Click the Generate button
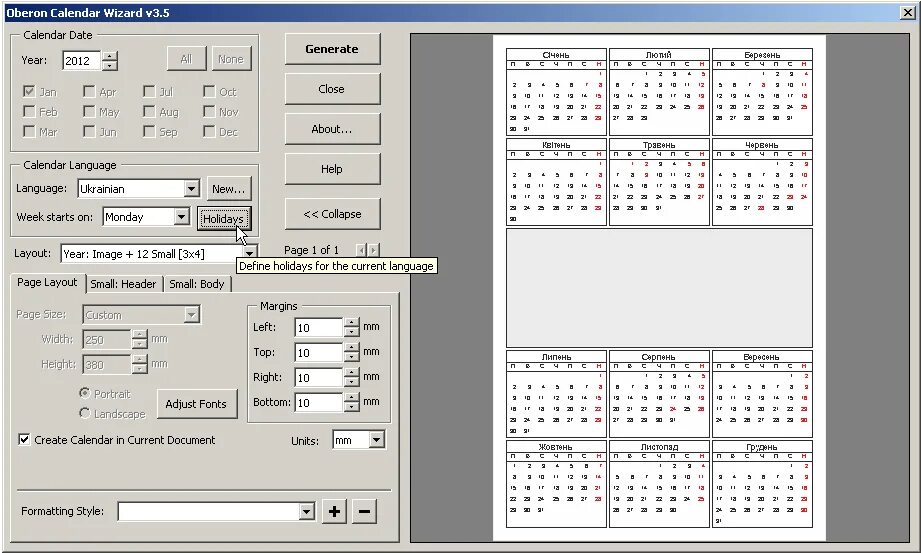921x553 pixels. click(332, 49)
